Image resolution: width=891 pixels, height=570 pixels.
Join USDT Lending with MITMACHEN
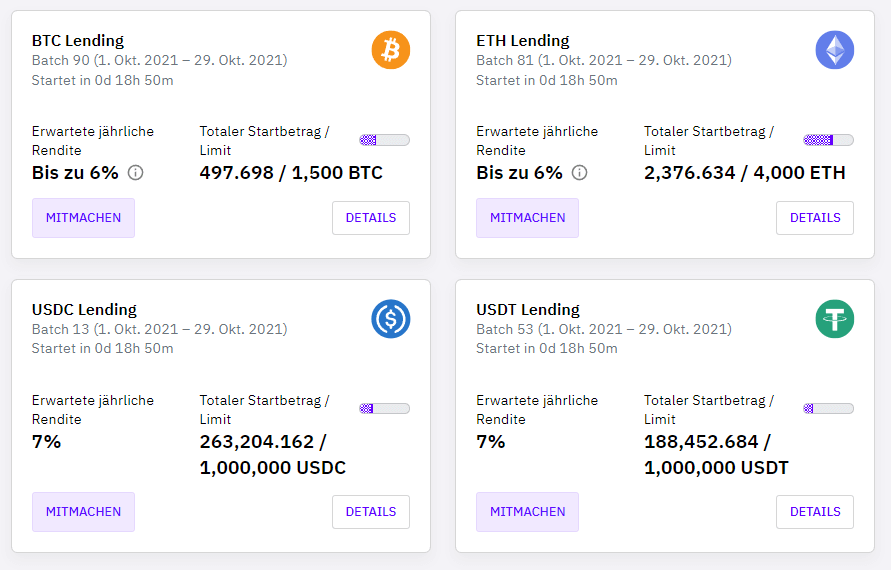[527, 511]
